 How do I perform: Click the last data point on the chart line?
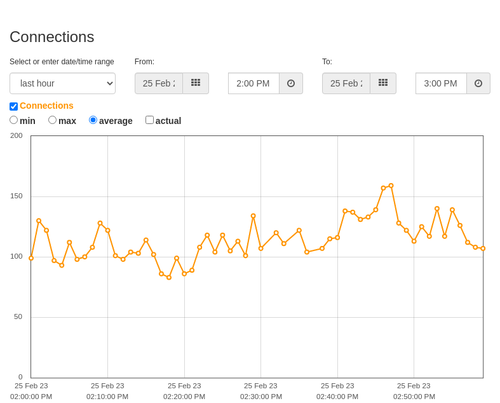483,248
